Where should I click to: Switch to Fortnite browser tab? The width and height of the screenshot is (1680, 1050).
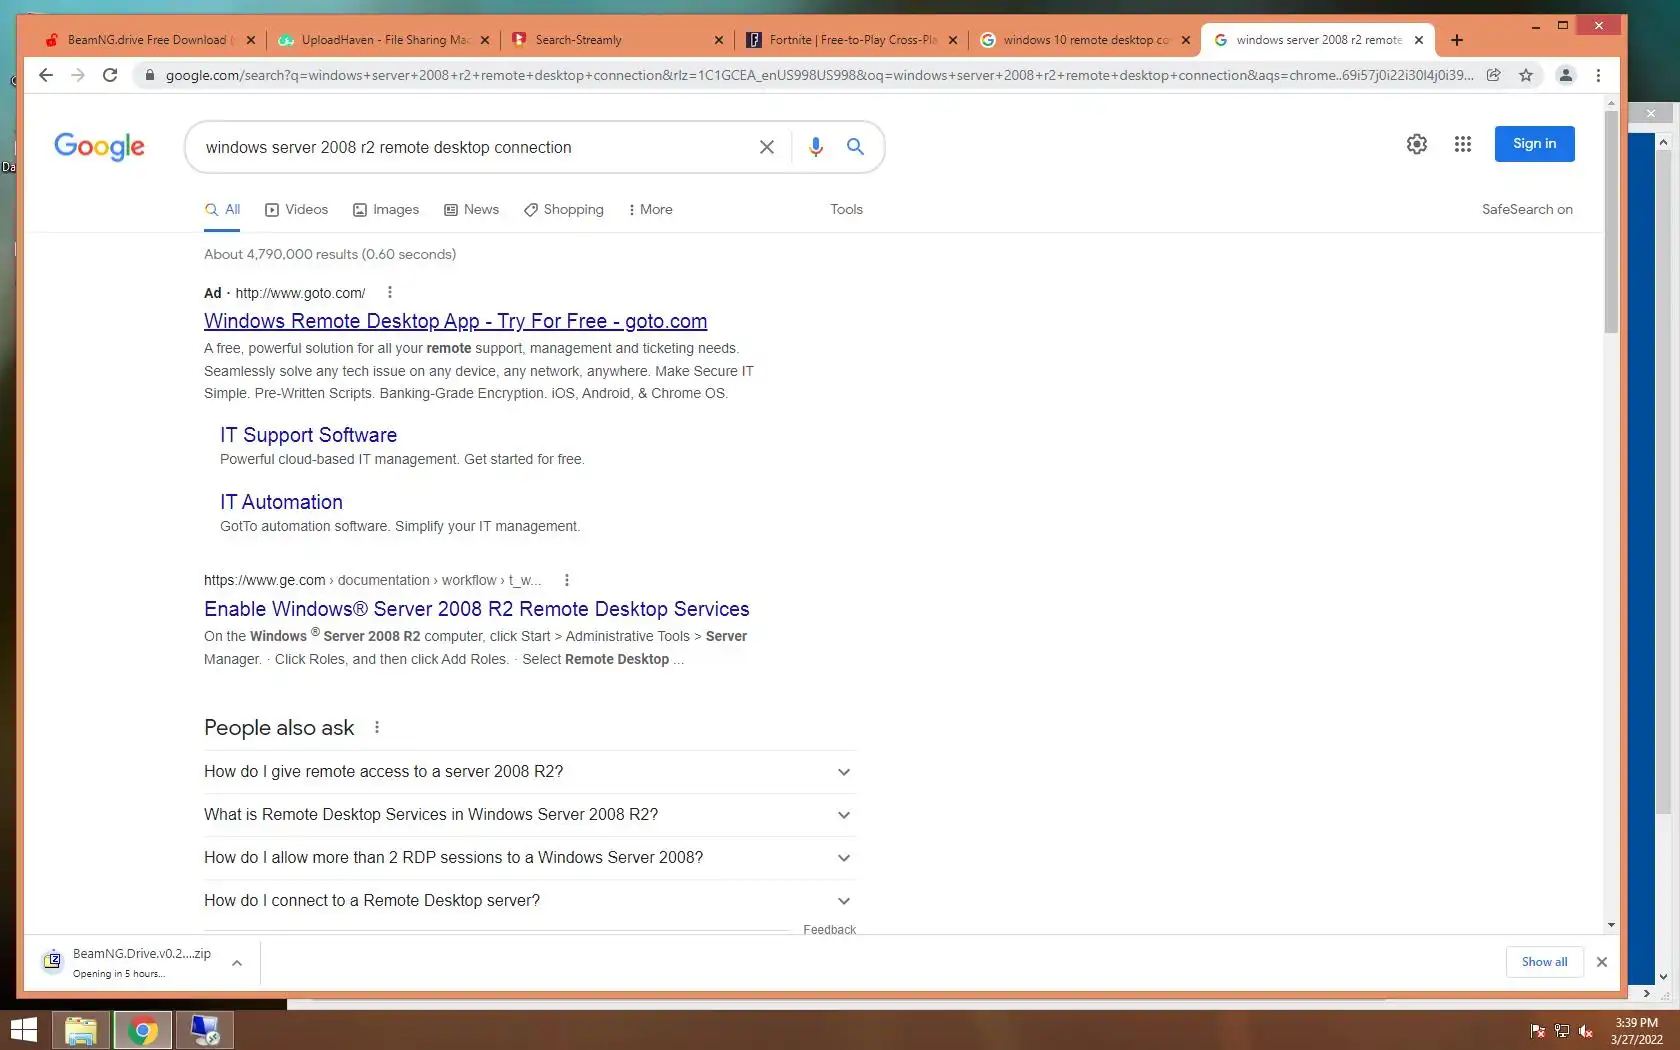pos(851,40)
